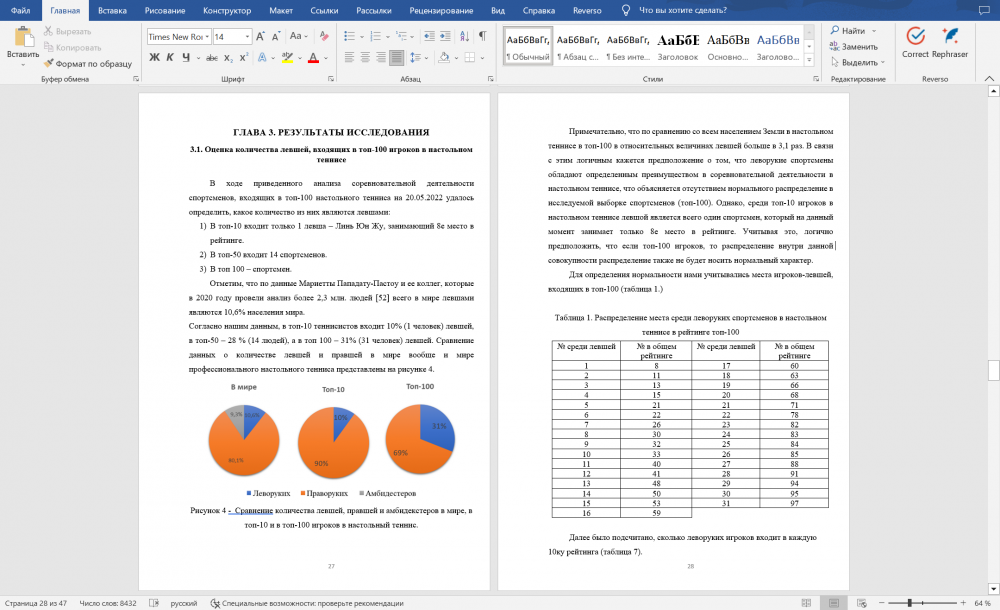
Task: Open the font size dropdown showing 14
Action: pos(247,37)
